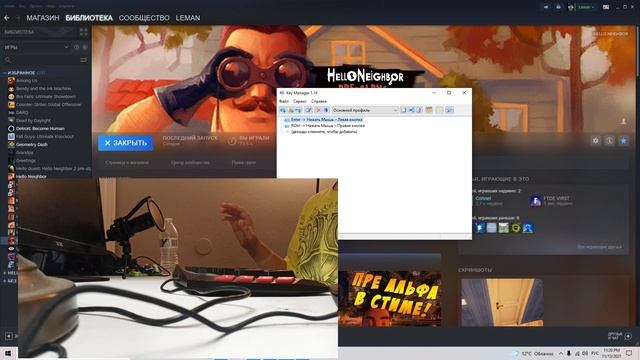Open the game info icon
640x360 pixels.
[609, 141]
